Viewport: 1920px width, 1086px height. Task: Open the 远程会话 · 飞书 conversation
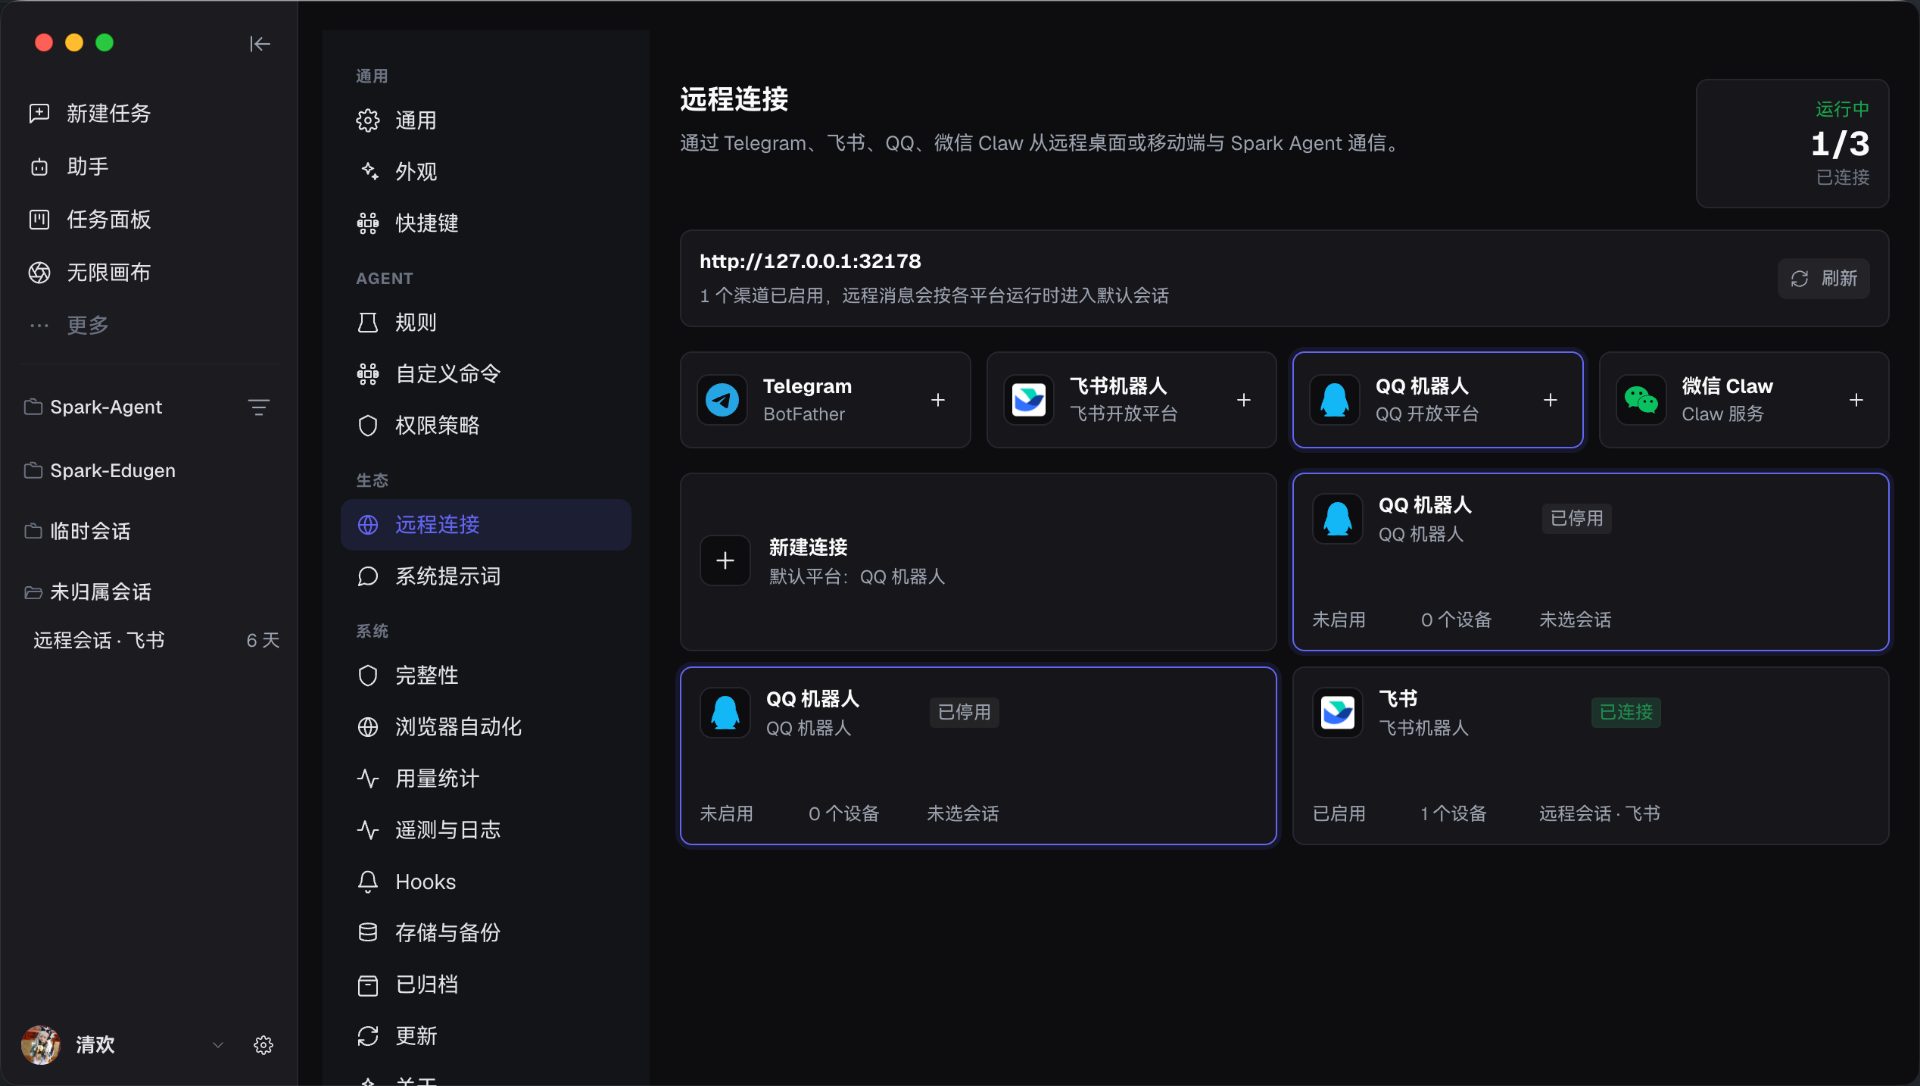point(155,640)
